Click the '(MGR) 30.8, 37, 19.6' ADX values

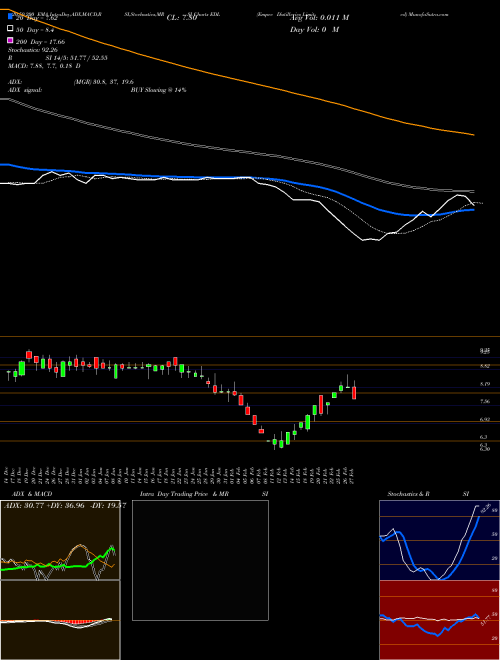click(x=104, y=82)
